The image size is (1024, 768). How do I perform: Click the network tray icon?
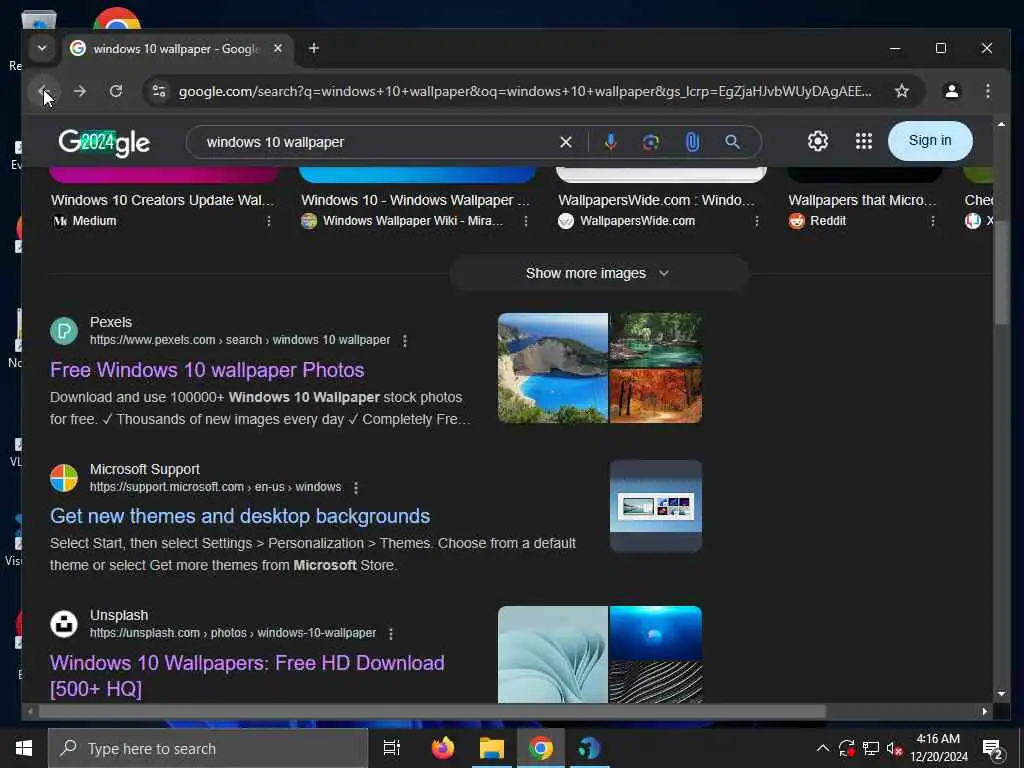tap(870, 748)
